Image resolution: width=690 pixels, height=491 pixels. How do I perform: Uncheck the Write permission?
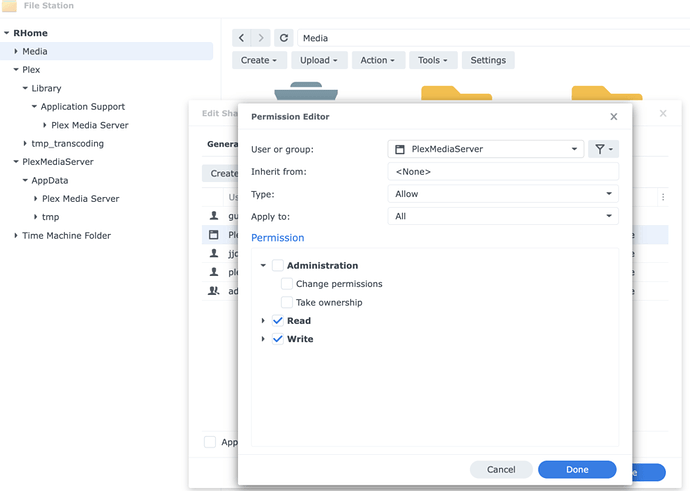coord(278,339)
